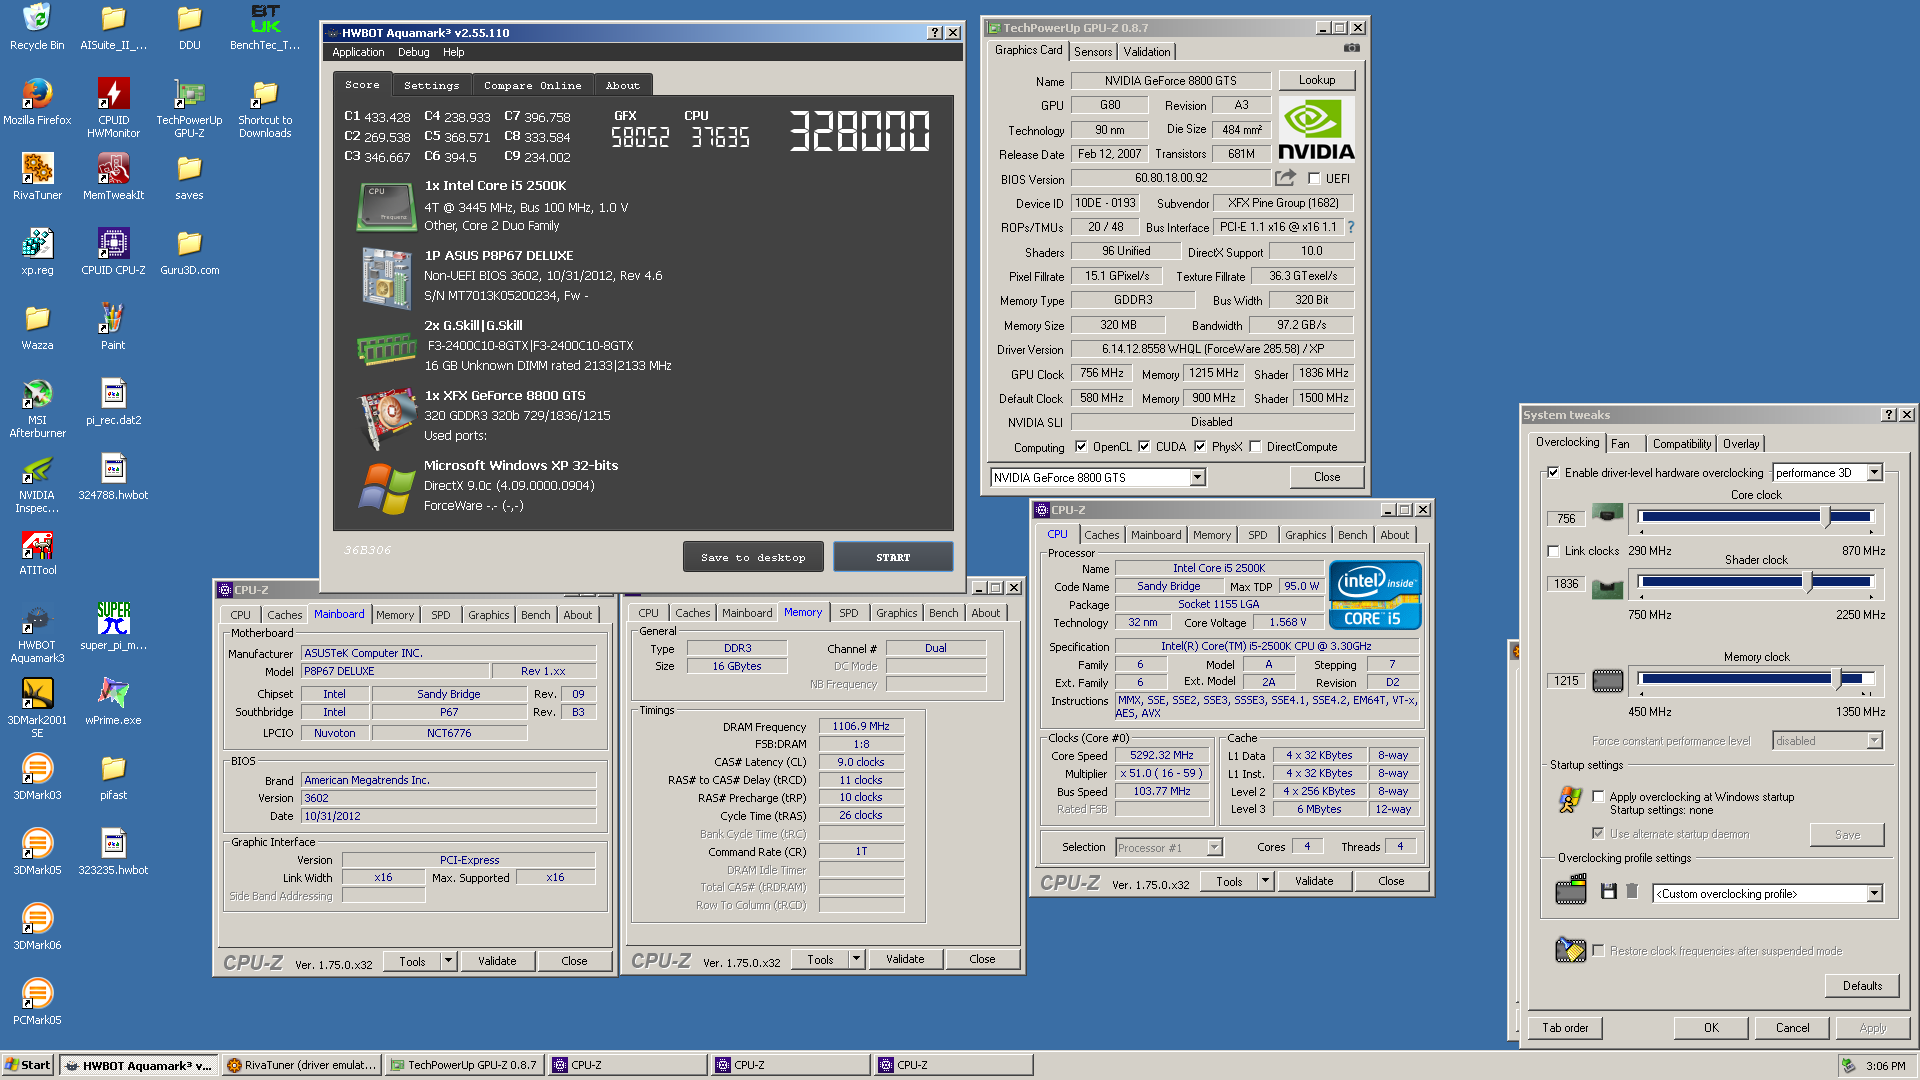Toggle DirectCompute checkbox in GPU-Z
Screen dimensions: 1920x1080
(x=1256, y=447)
